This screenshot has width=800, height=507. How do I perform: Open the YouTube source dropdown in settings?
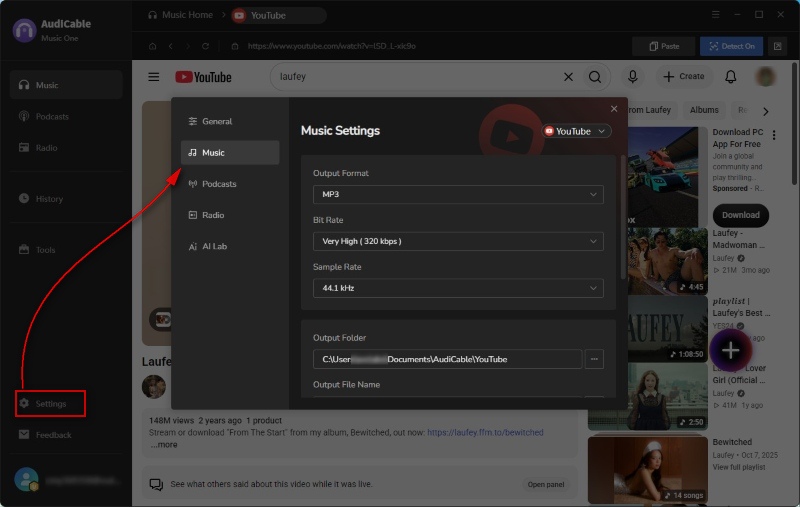pos(576,131)
